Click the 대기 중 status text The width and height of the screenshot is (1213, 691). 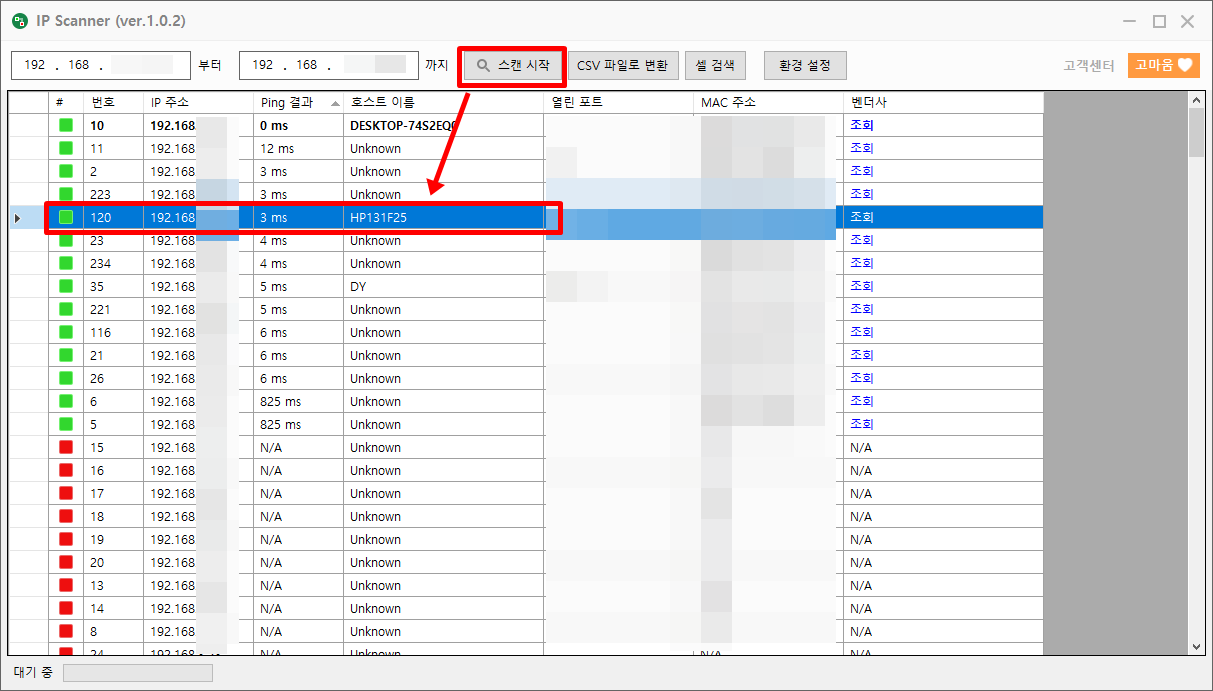click(33, 673)
